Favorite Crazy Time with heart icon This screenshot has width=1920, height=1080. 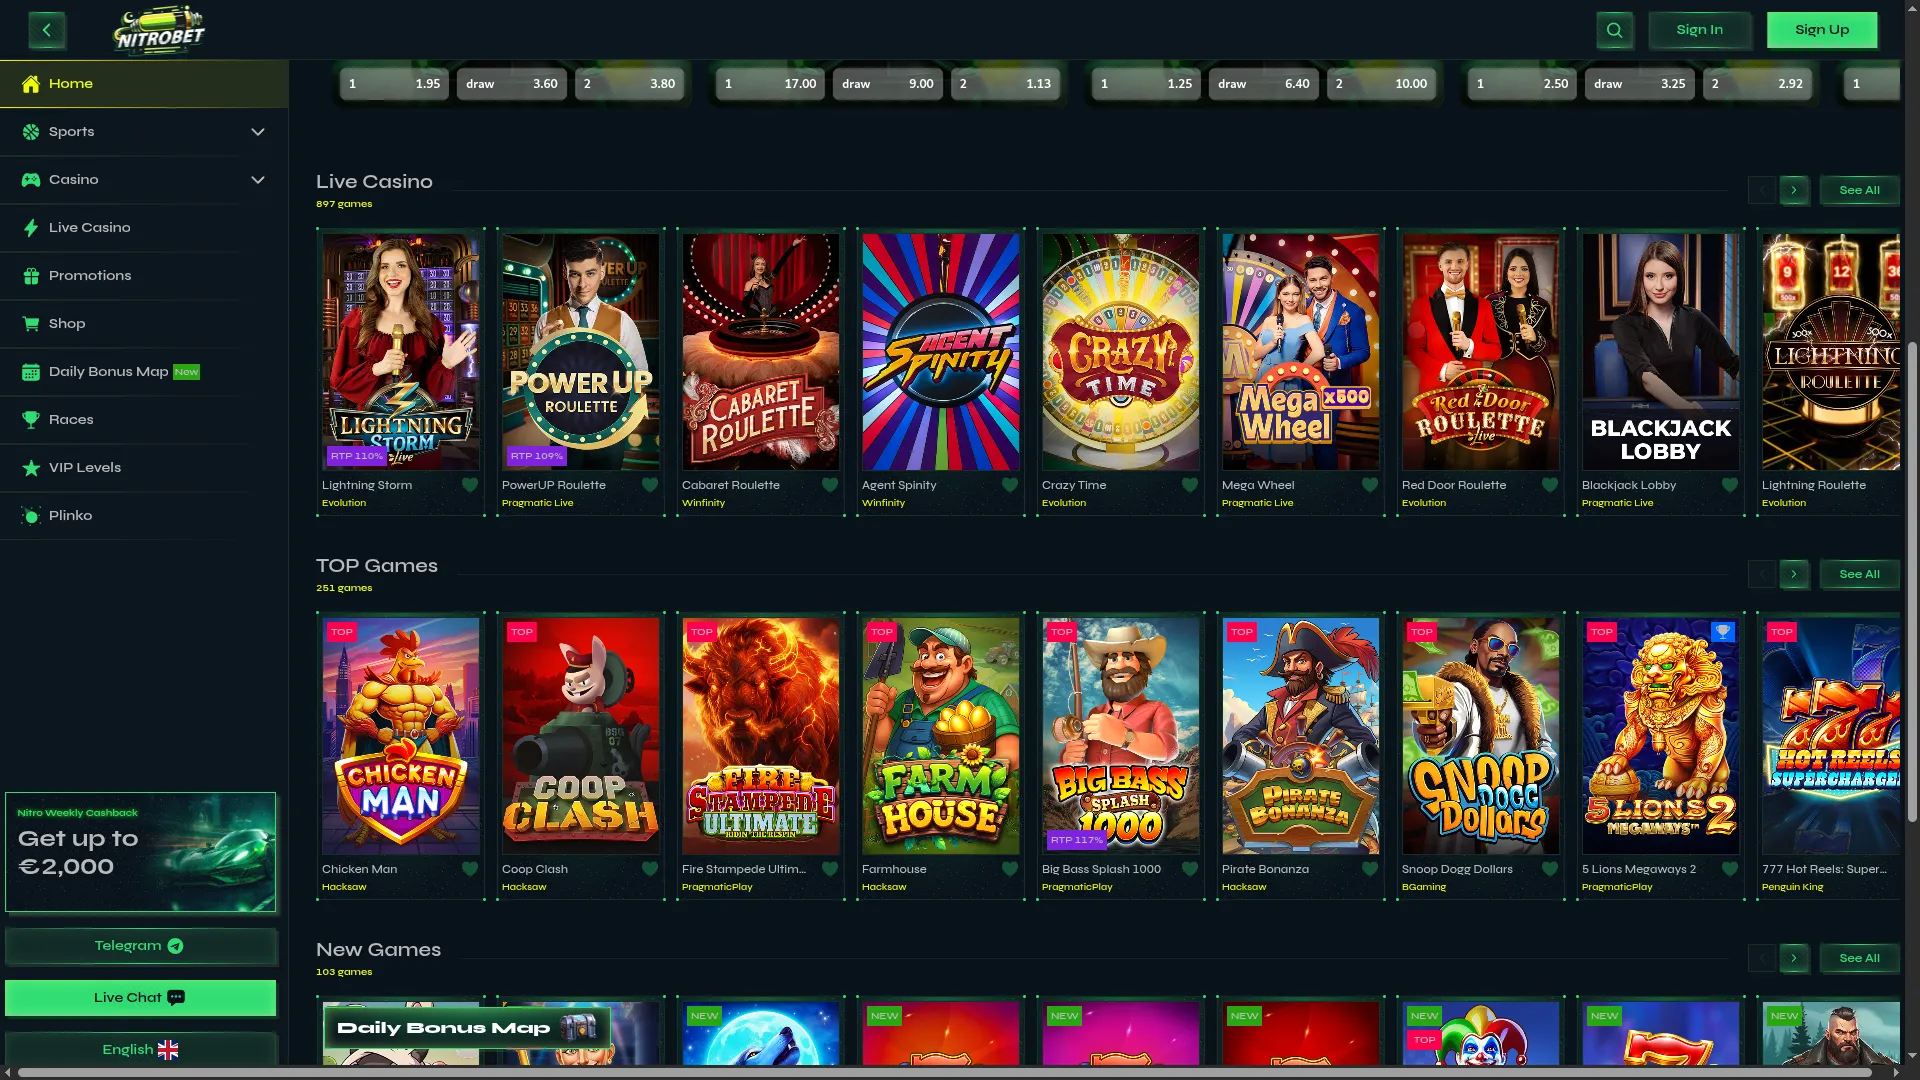click(1190, 485)
